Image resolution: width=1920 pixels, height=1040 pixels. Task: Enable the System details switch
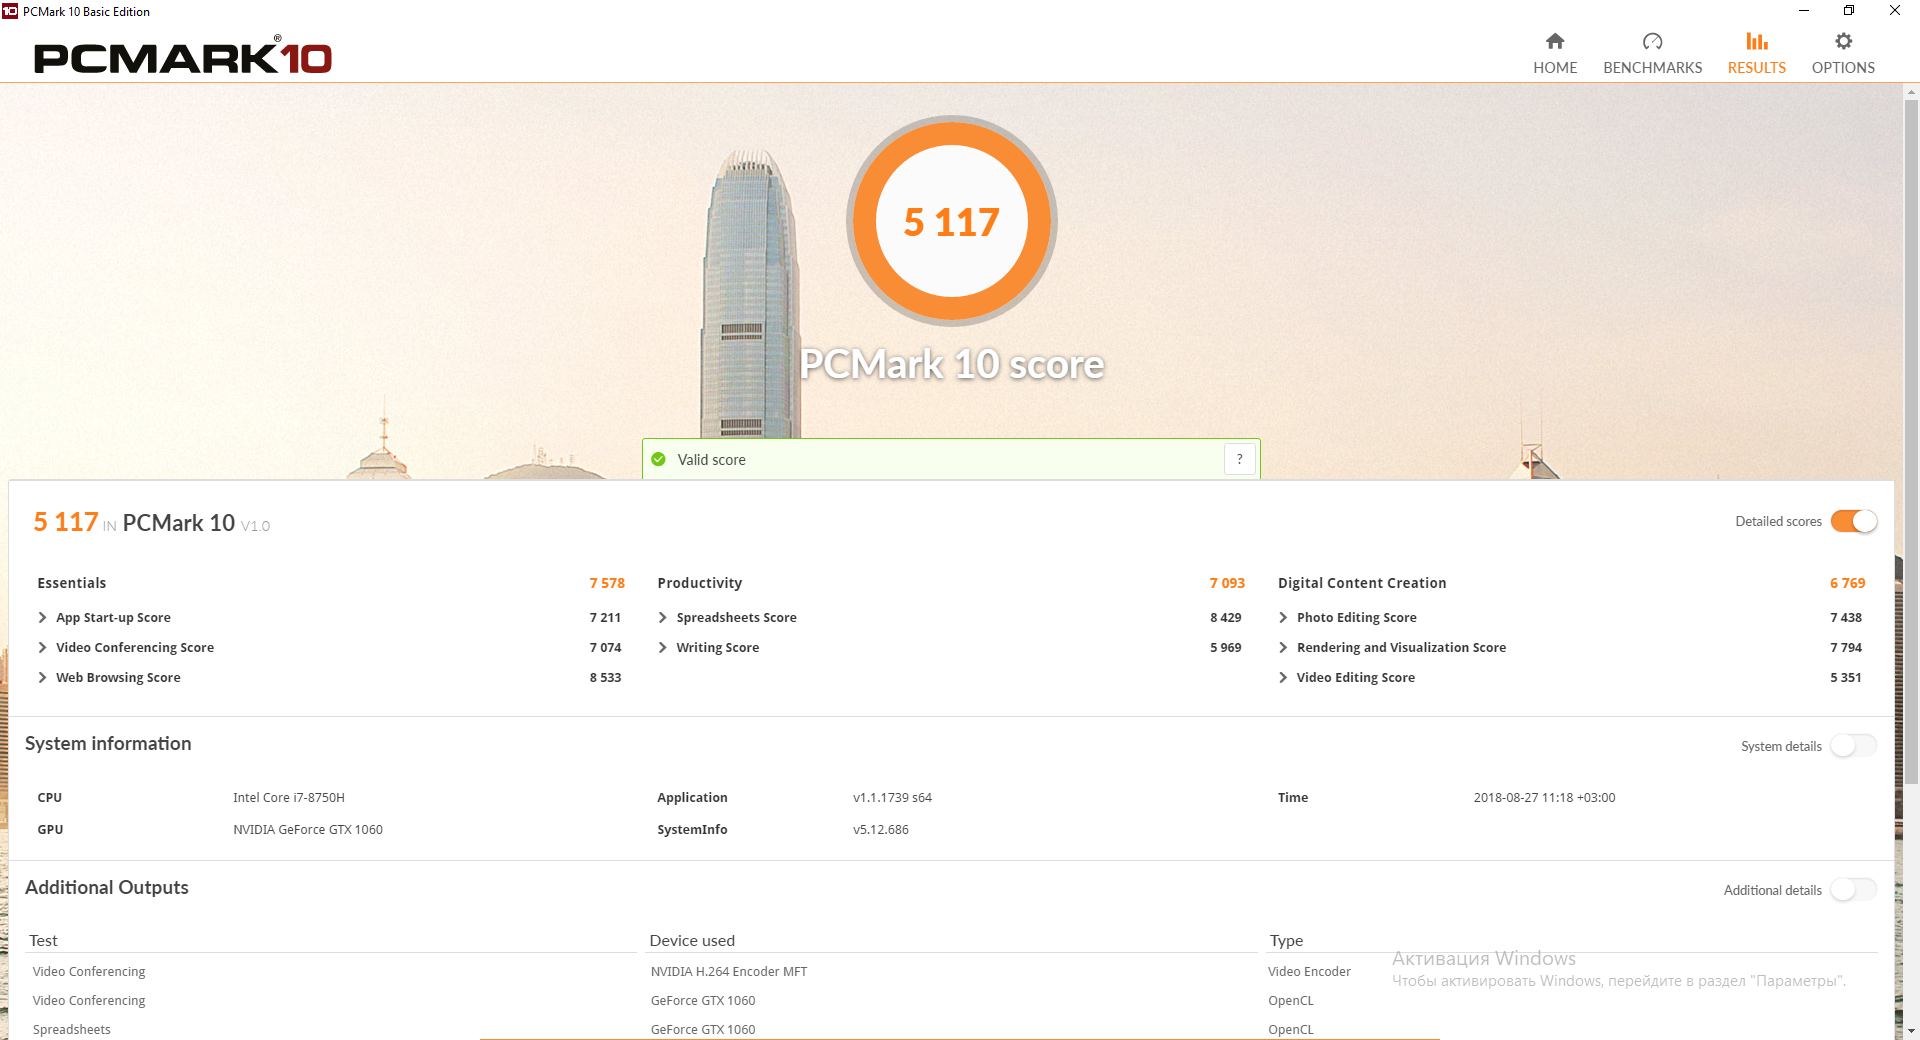[1854, 746]
